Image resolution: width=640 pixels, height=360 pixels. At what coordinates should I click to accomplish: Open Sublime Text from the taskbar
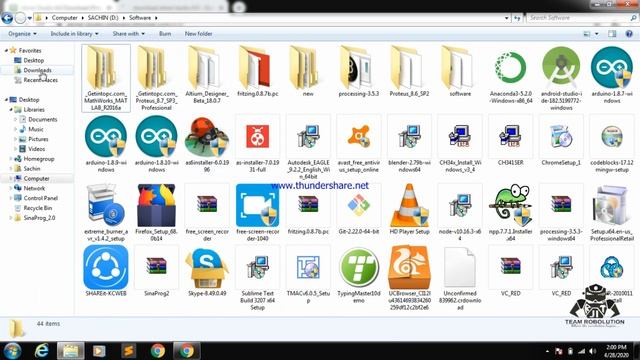point(129,351)
